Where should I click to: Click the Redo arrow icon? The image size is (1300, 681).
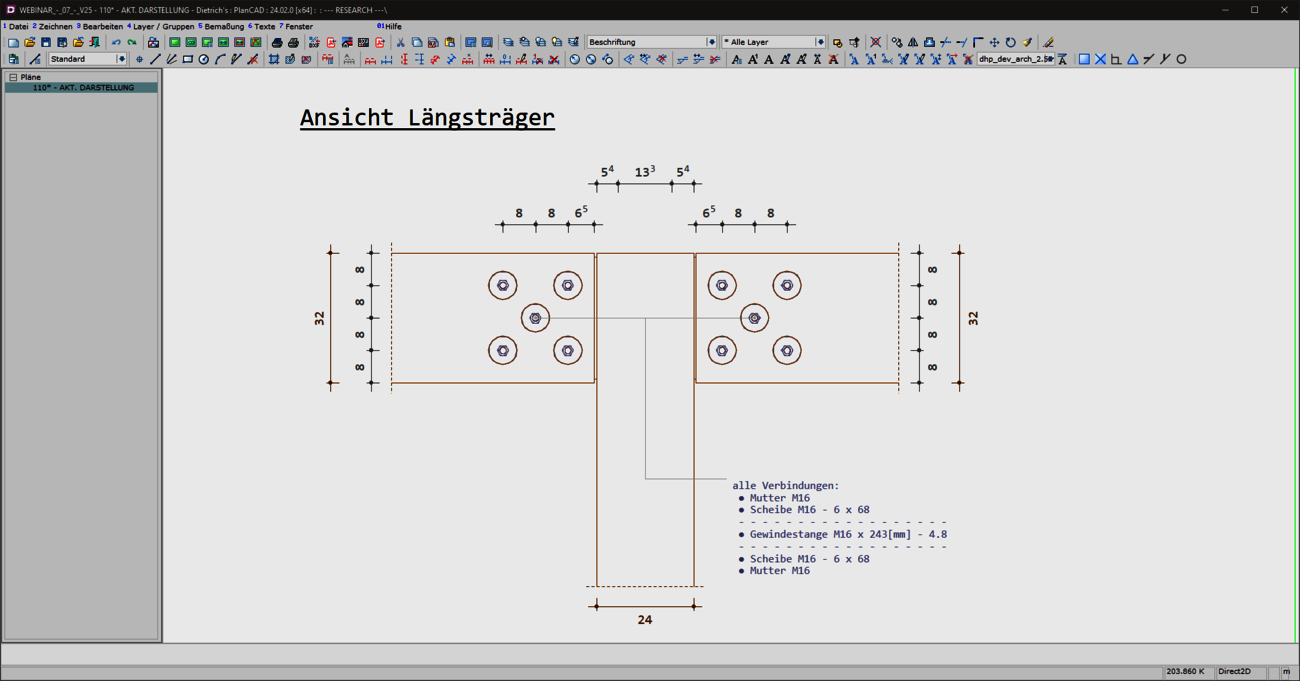pyautogui.click(x=132, y=43)
